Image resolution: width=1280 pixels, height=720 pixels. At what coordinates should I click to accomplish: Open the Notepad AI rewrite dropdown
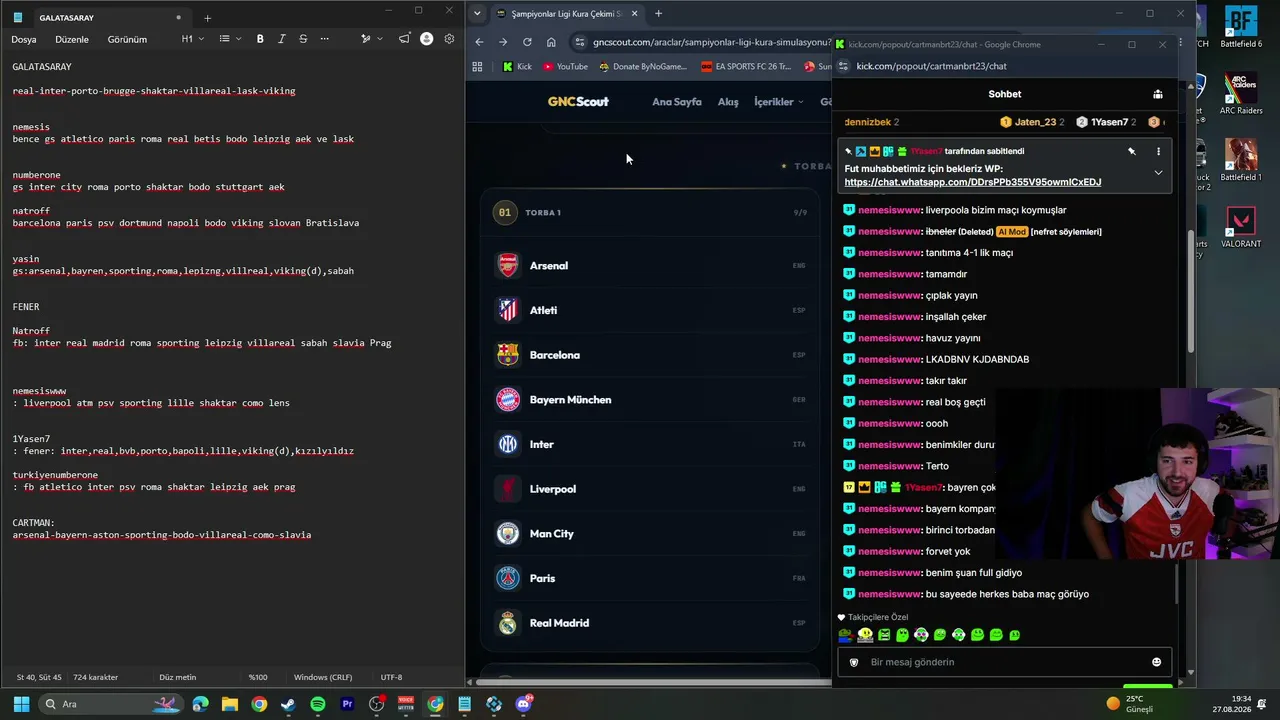coord(372,39)
